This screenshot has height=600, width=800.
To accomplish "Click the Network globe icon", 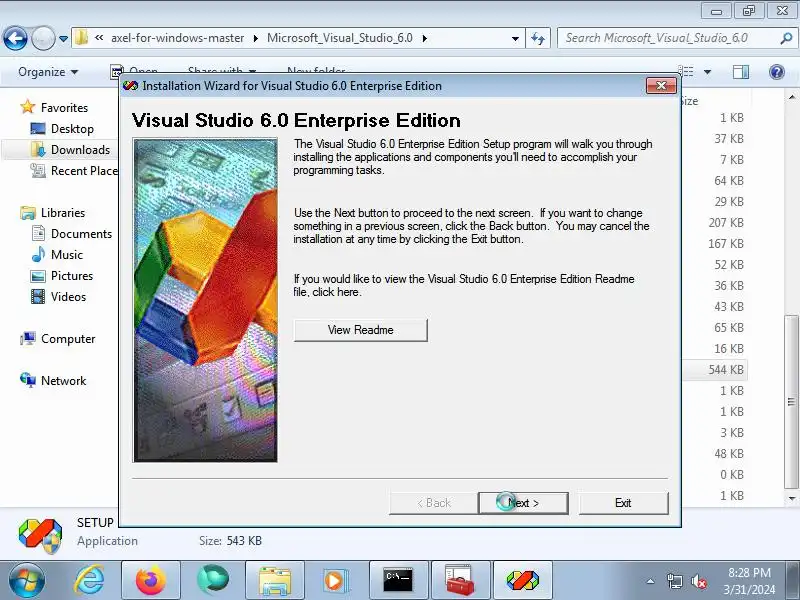I will click(28, 380).
